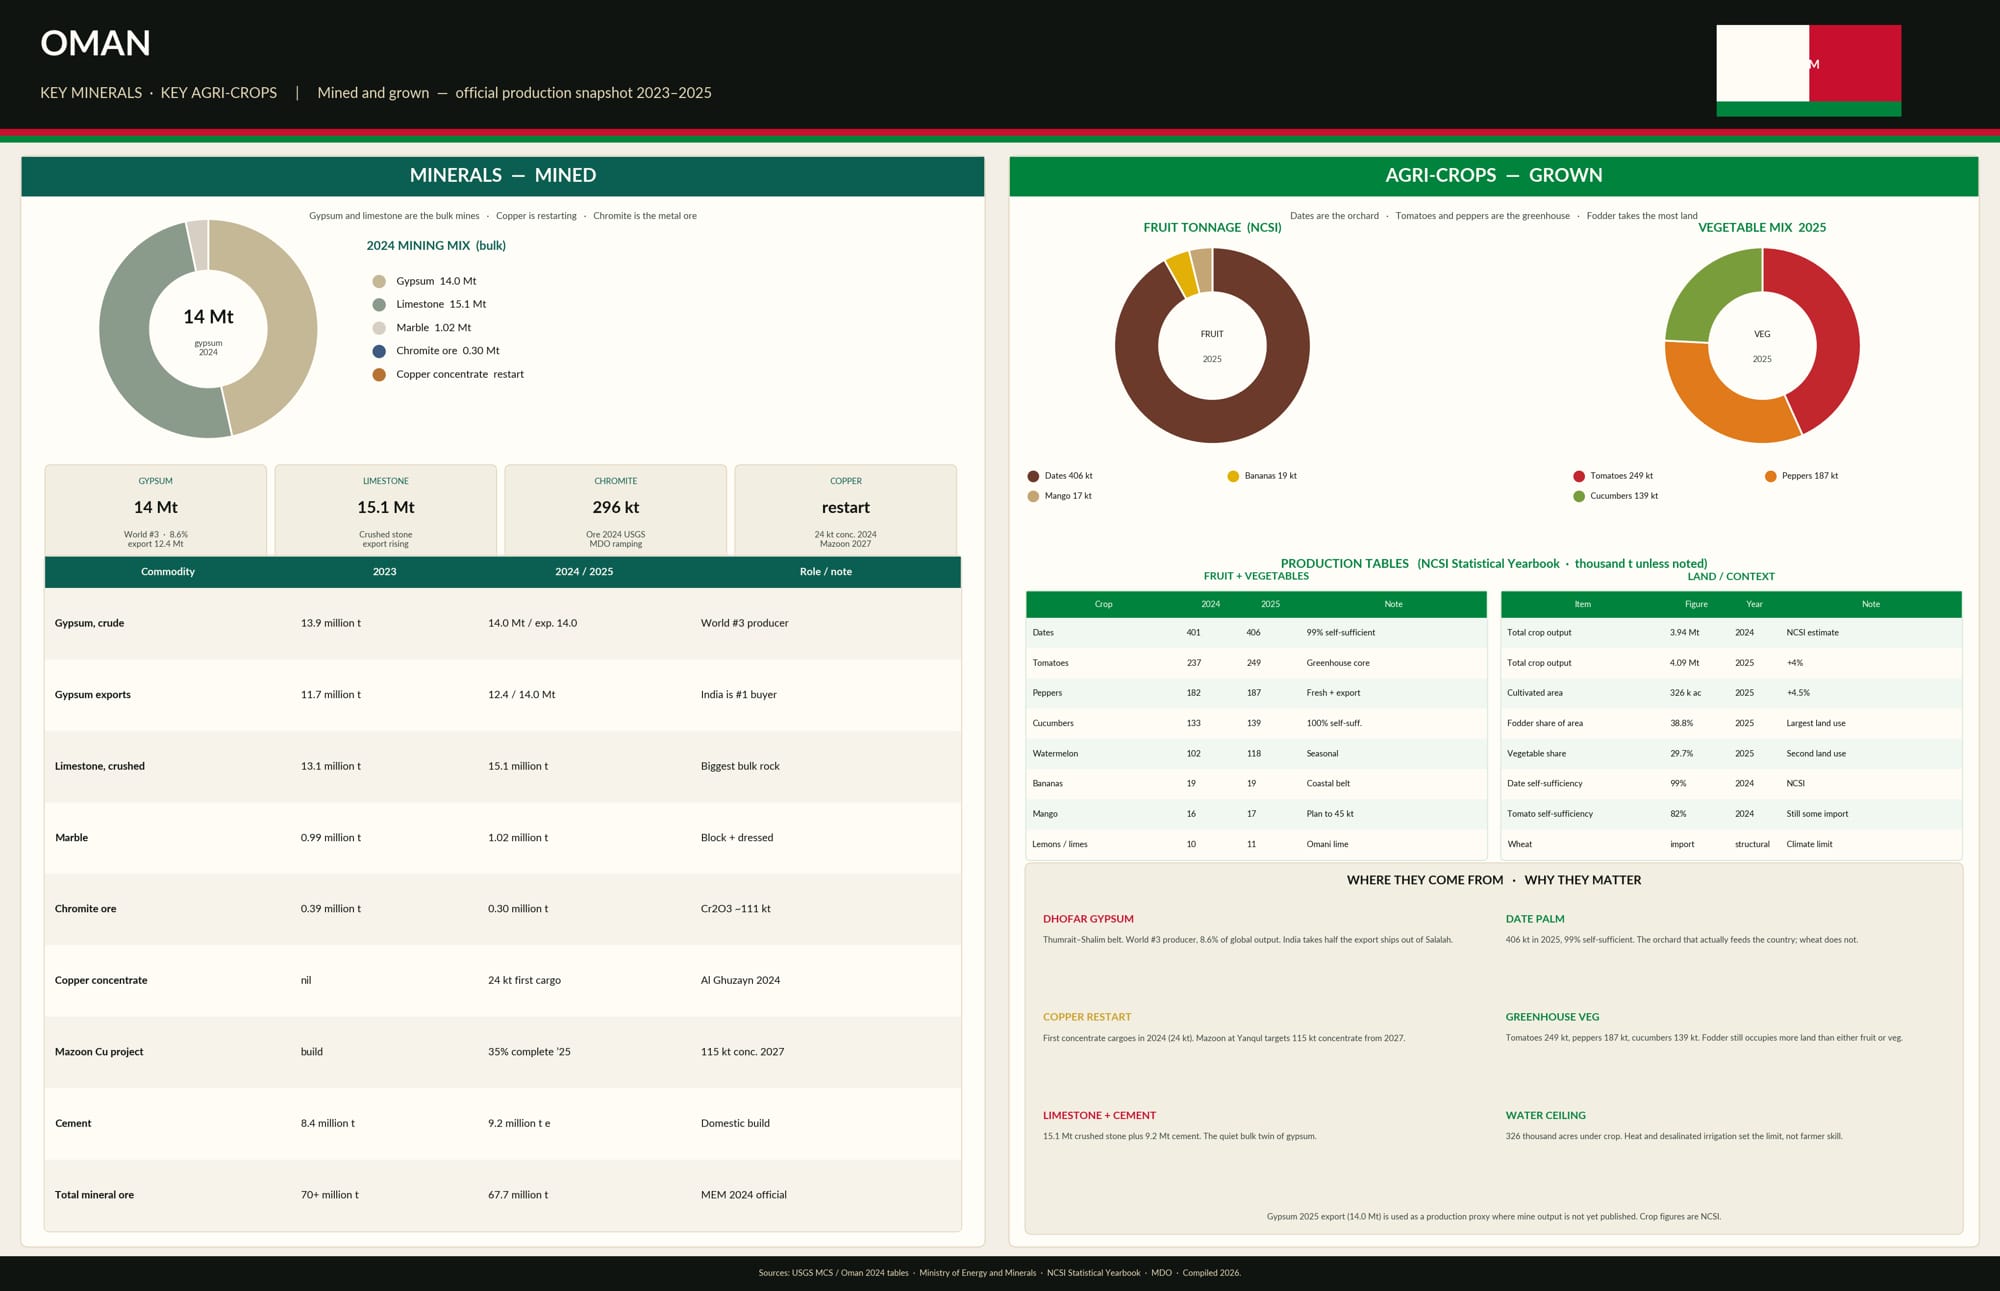Click the 'Mazoon Cu project' row label
This screenshot has height=1291, width=2000.
tap(99, 1052)
